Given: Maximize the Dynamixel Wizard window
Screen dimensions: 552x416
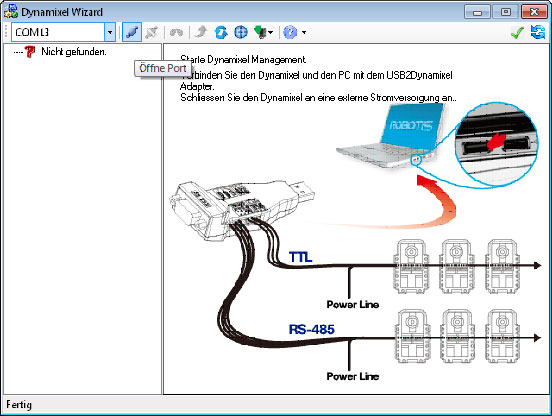Looking at the screenshot, I should pos(506,12).
